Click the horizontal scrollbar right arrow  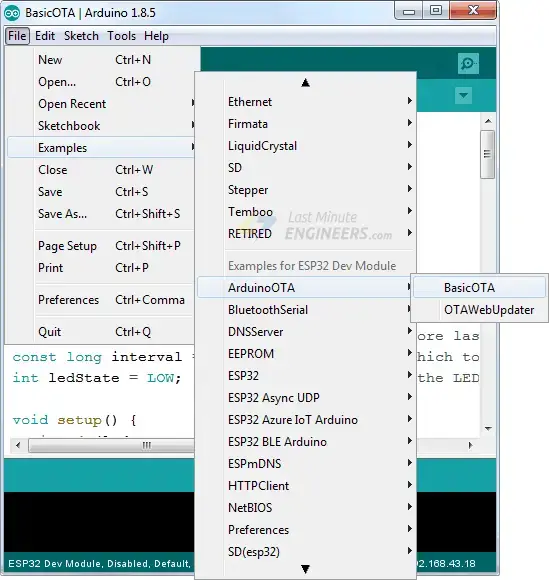tap(470, 445)
